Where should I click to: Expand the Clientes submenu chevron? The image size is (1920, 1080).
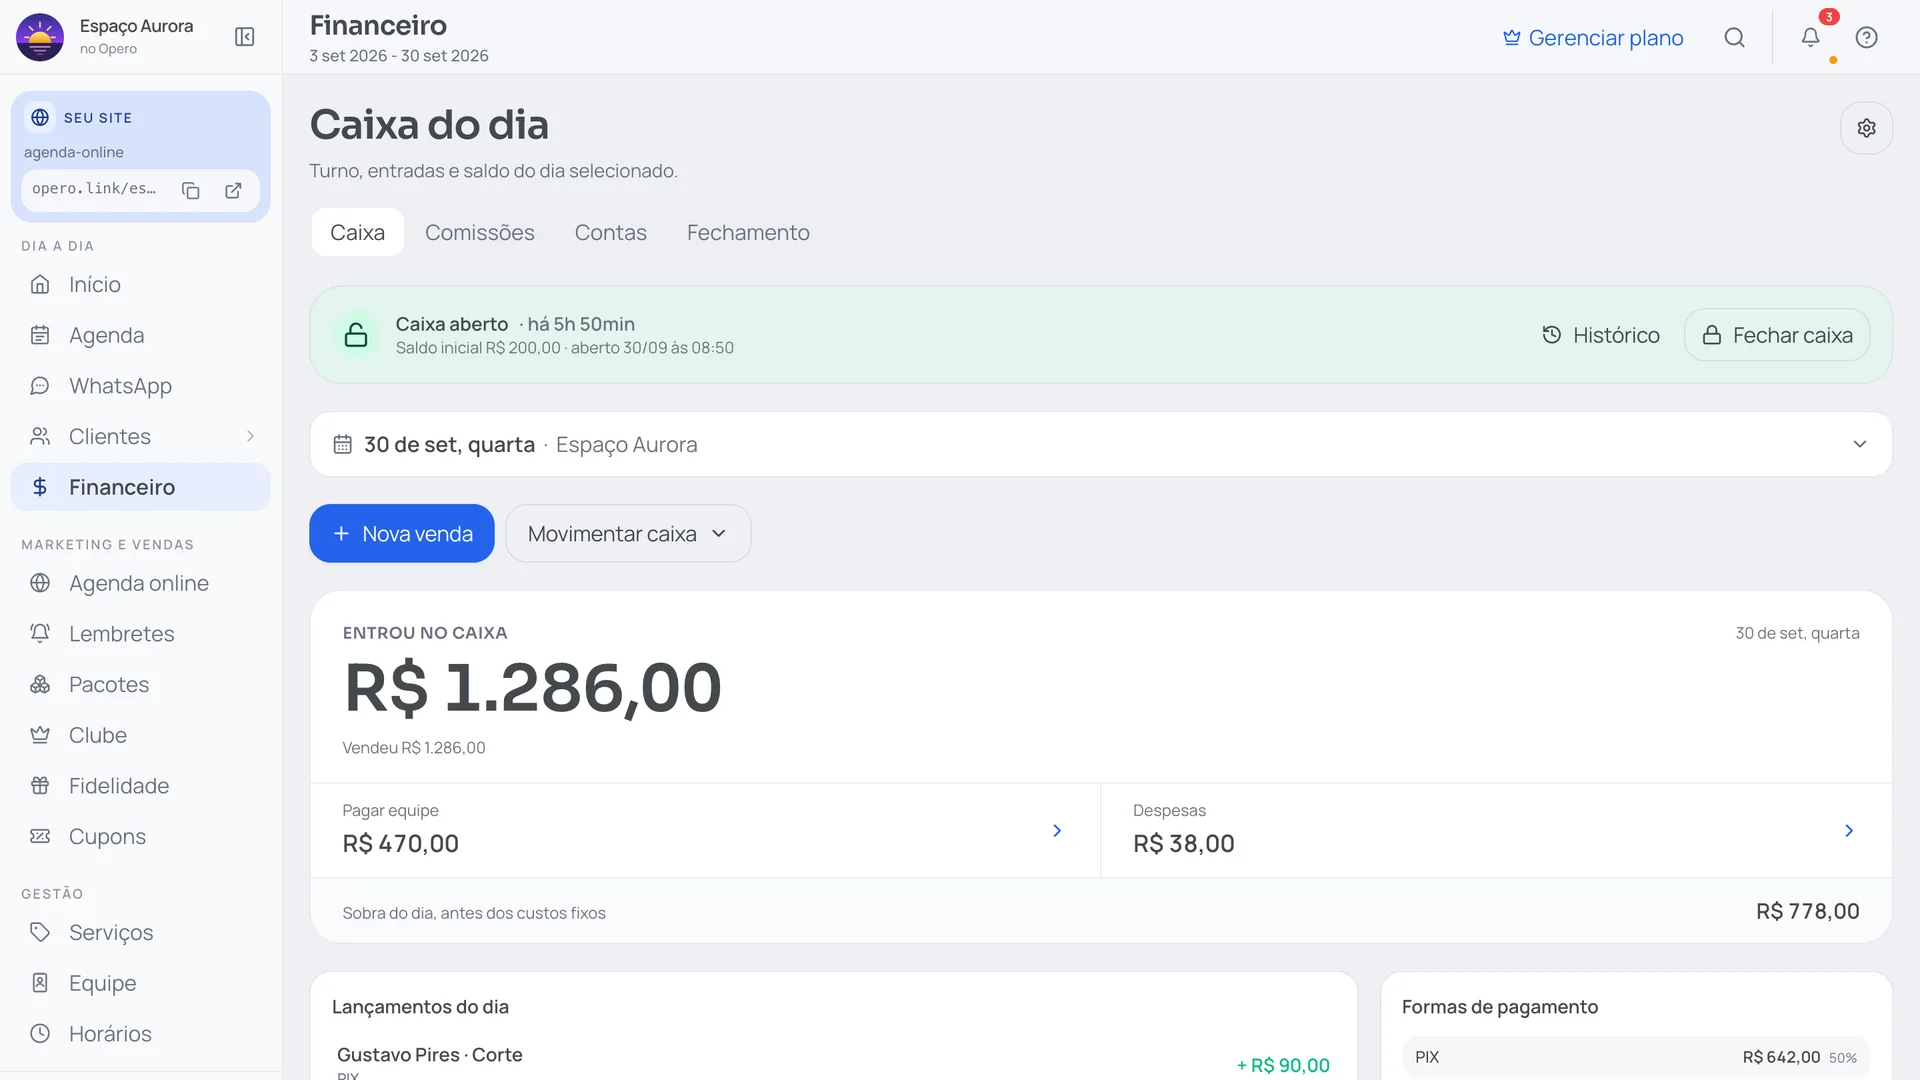pyautogui.click(x=250, y=437)
